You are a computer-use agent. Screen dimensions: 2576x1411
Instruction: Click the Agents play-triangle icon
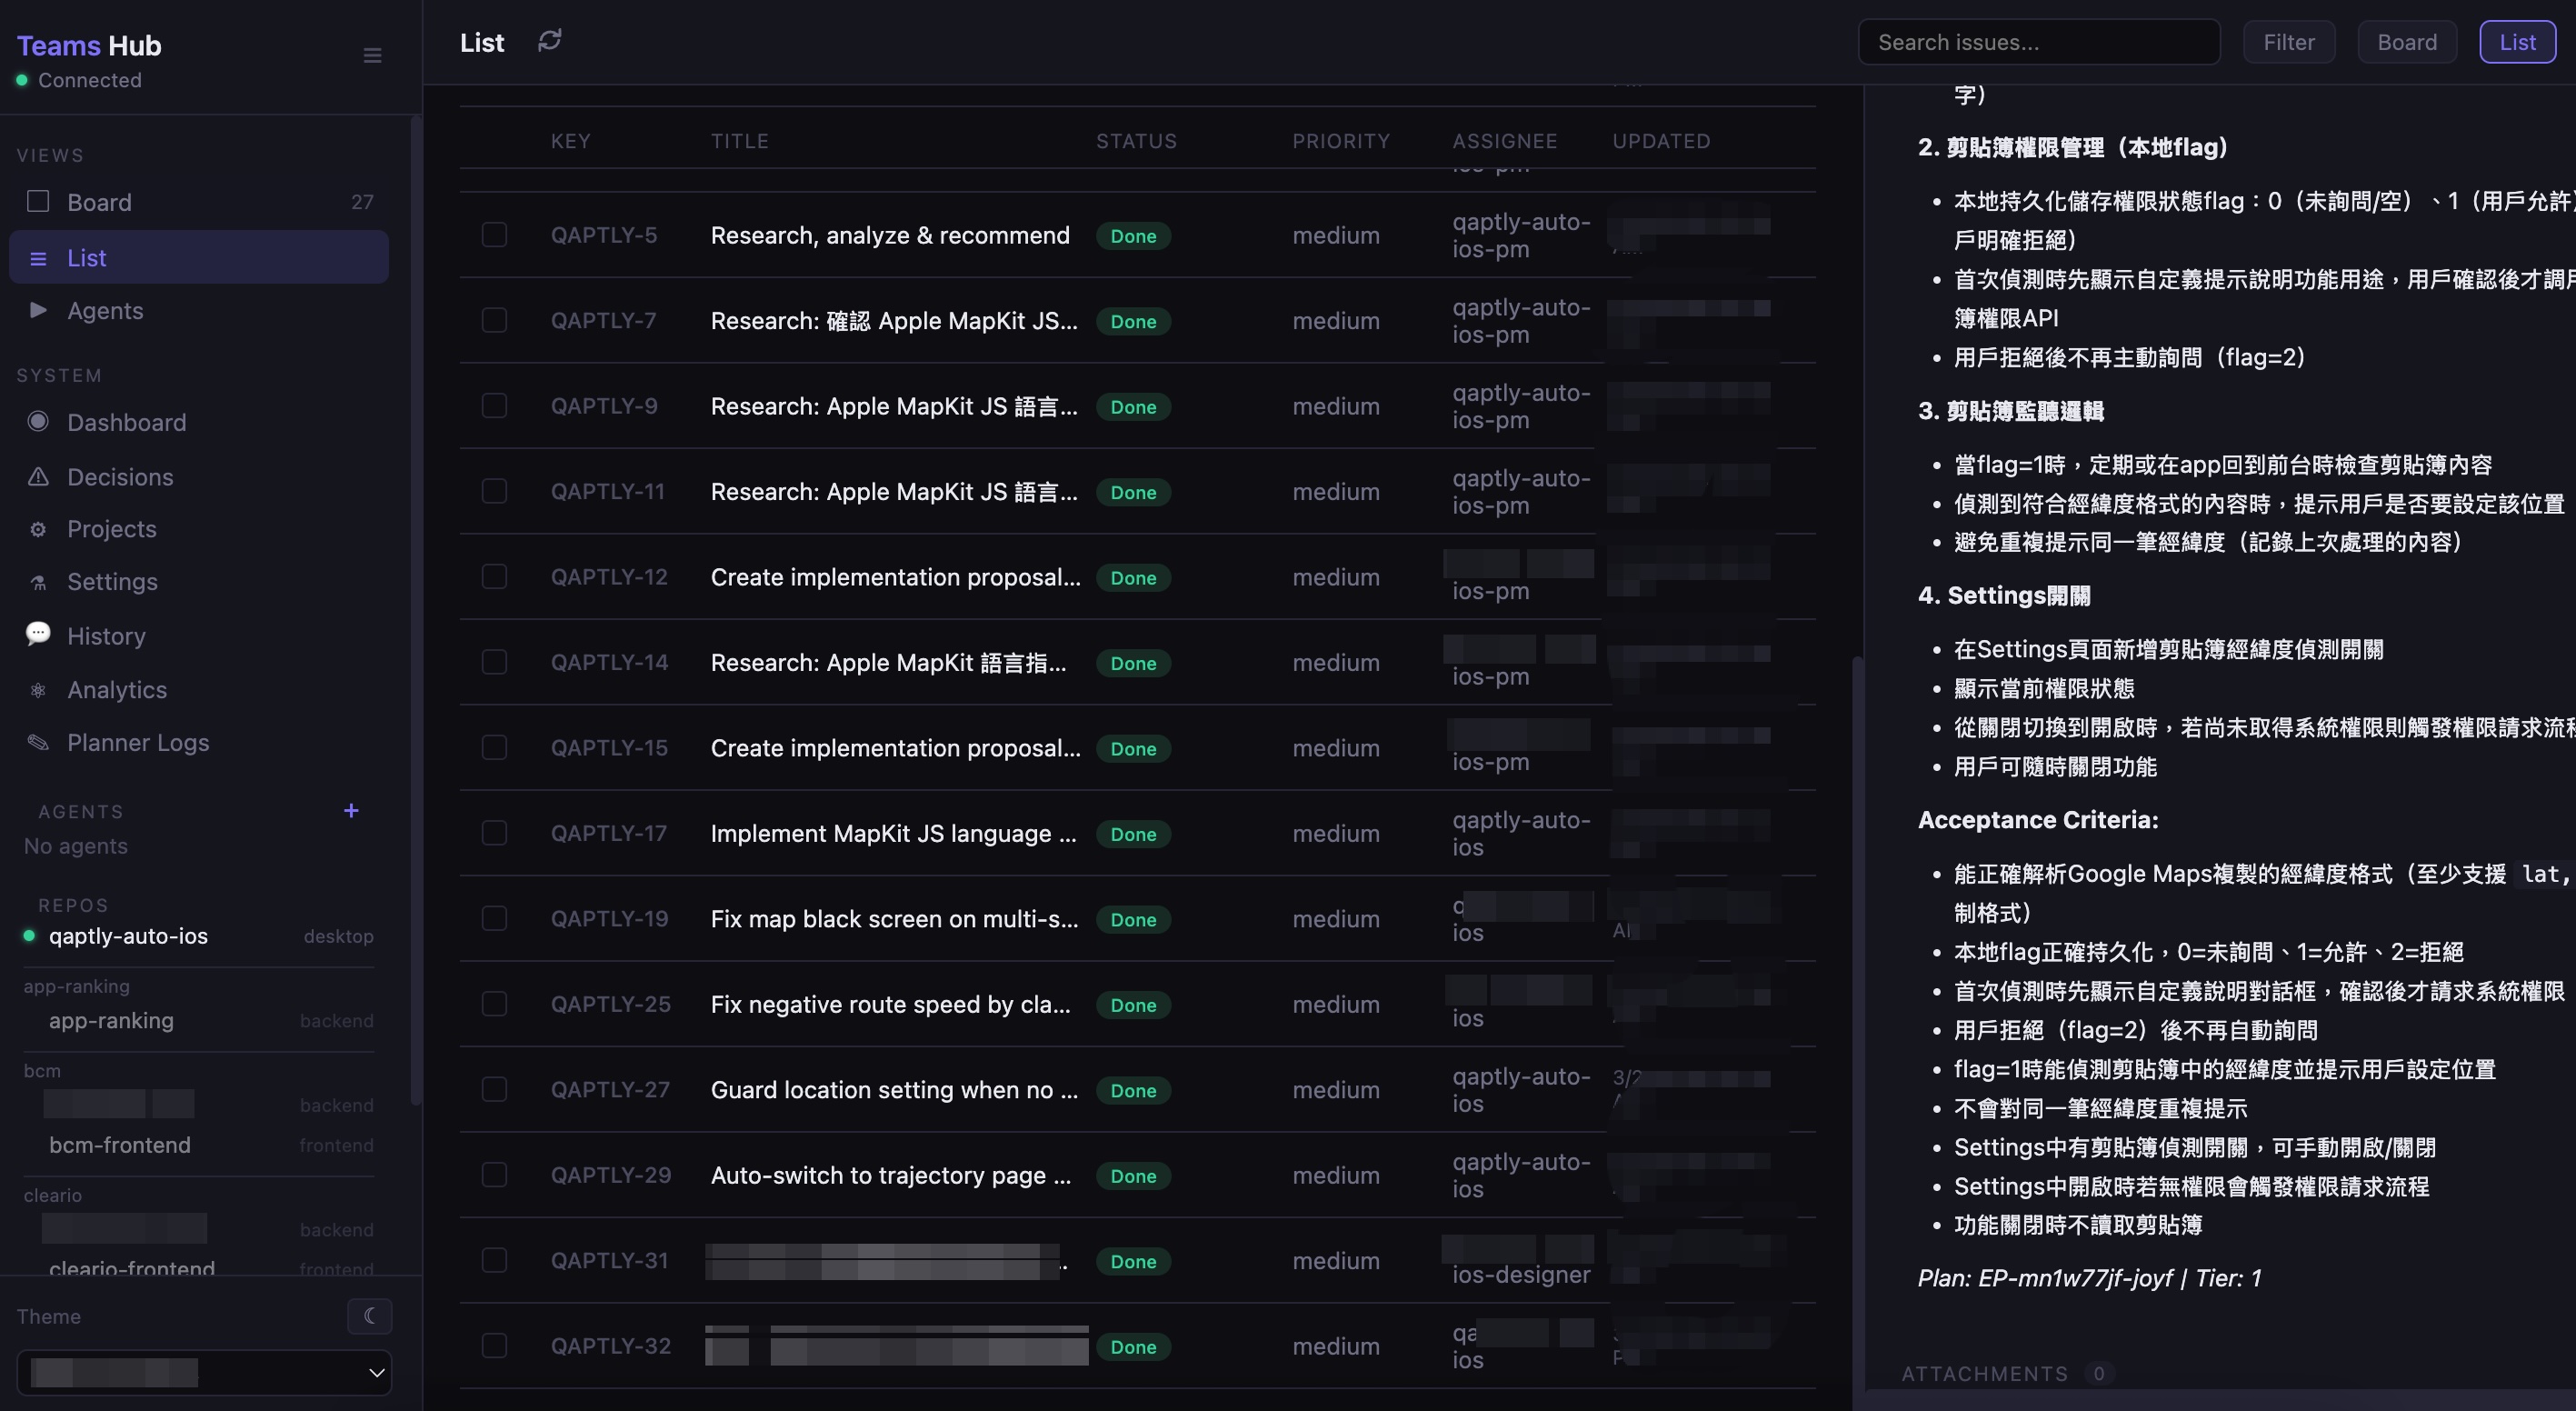pos(38,310)
